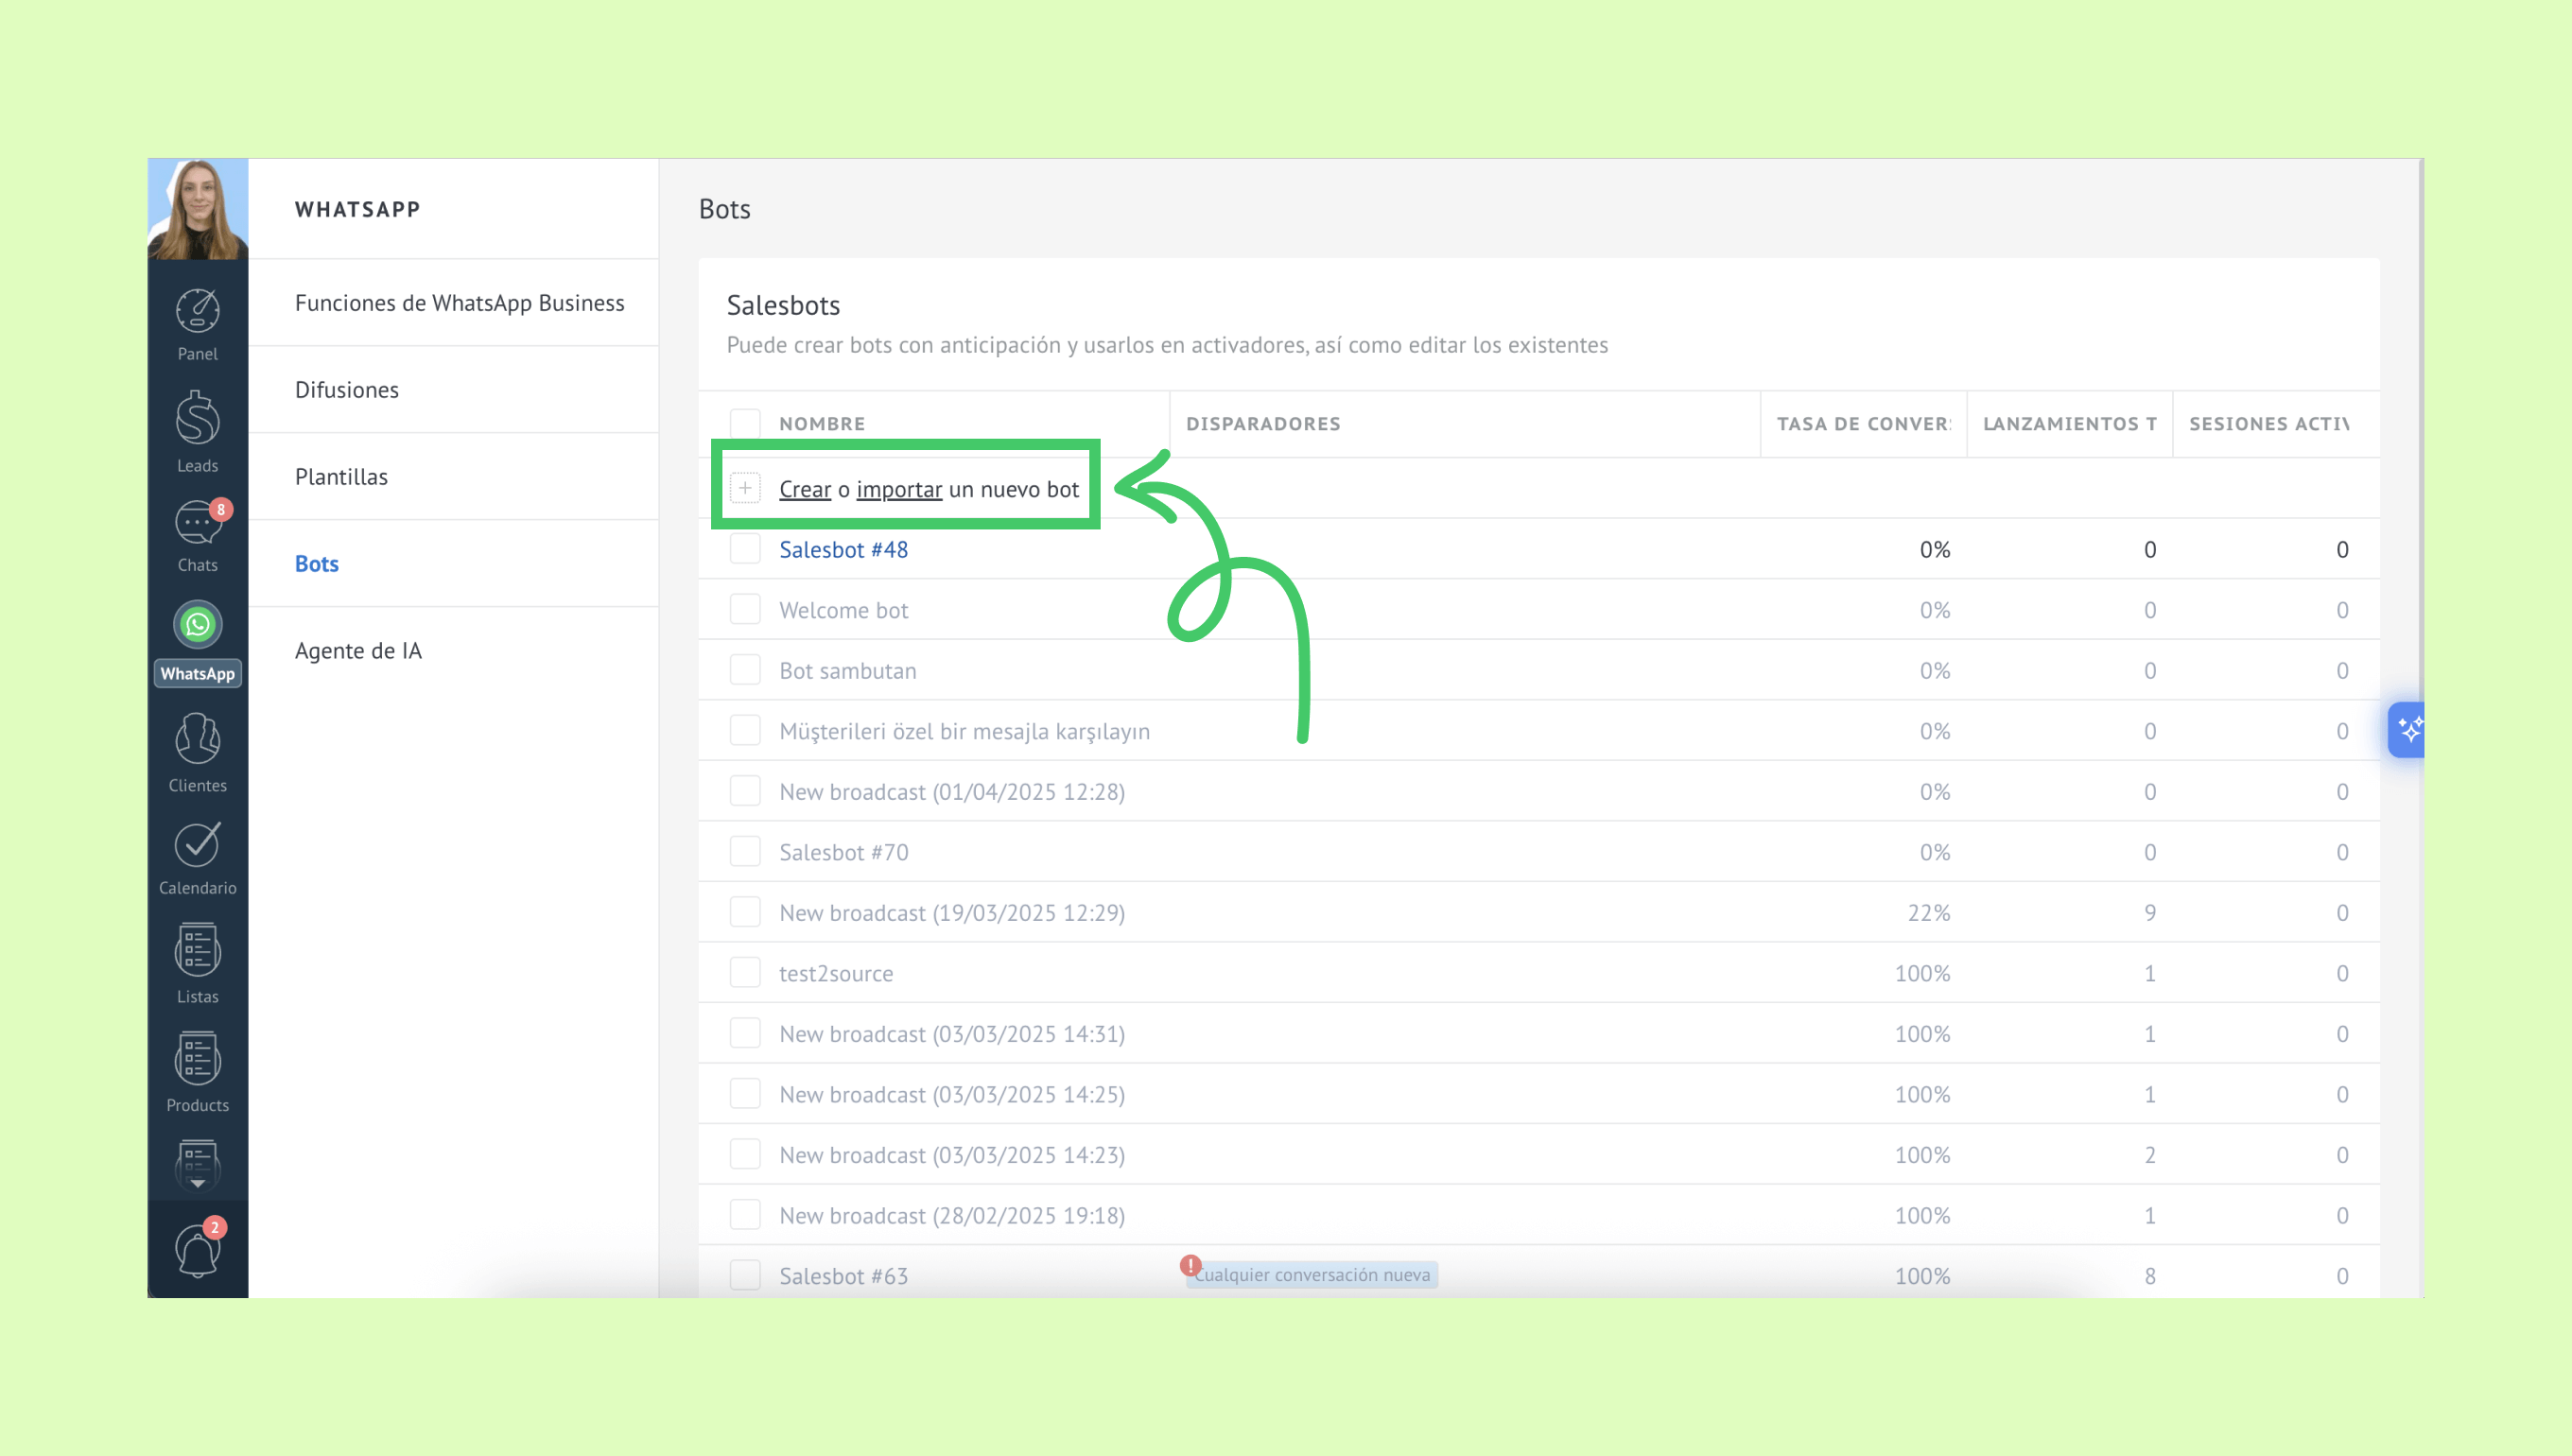Screen dimensions: 2572x1456
Task: Open the Products sidebar icon
Action: click(x=197, y=1058)
